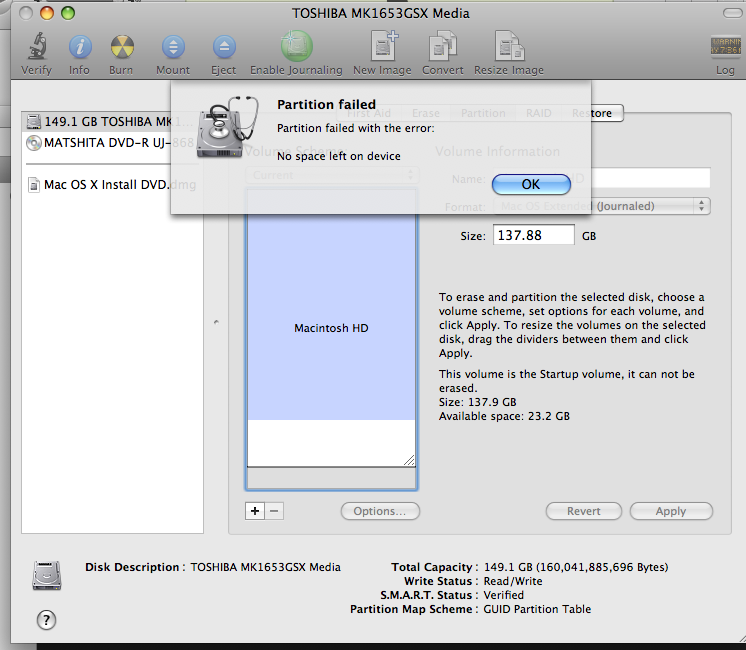The height and width of the screenshot is (650, 746).
Task: Click the toolbar toggle pill button
Action: [x=733, y=13]
